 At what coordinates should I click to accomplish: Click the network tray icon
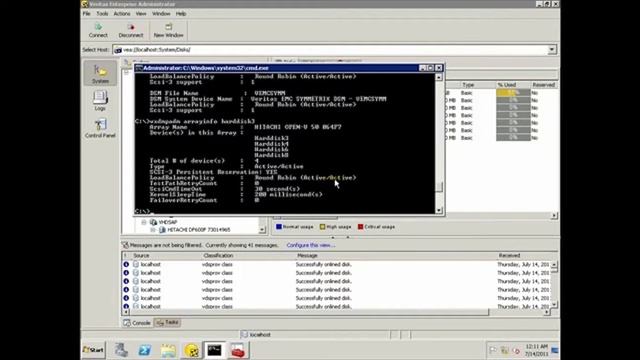504,350
